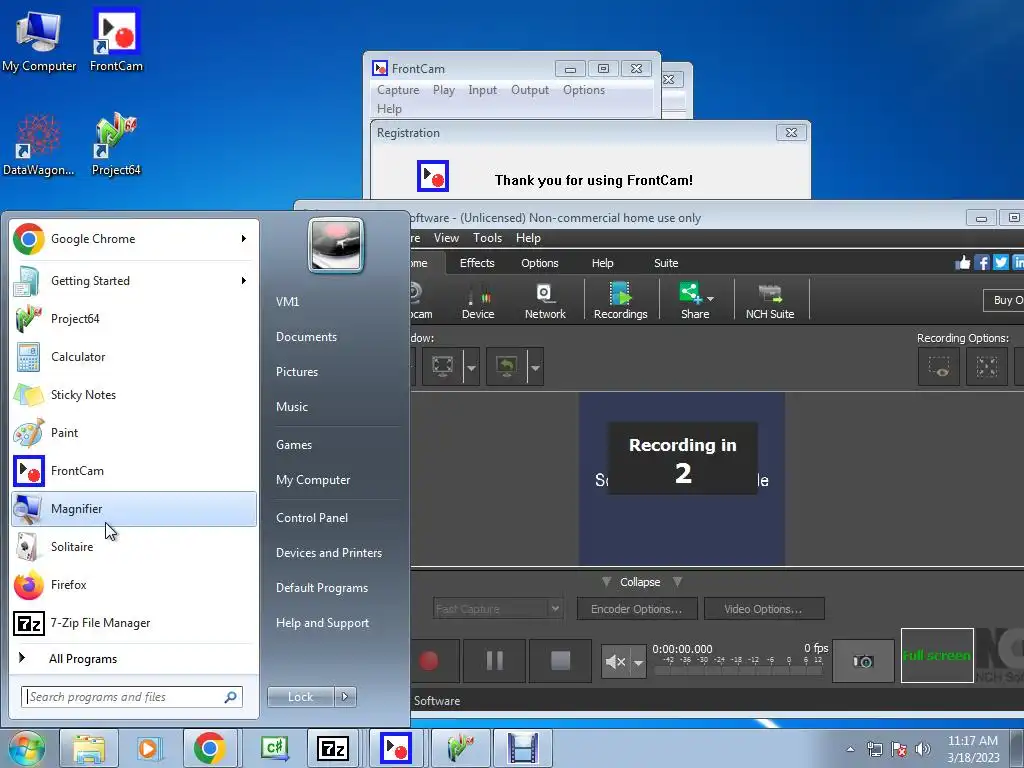Click the Encoder Options... button

pyautogui.click(x=637, y=609)
